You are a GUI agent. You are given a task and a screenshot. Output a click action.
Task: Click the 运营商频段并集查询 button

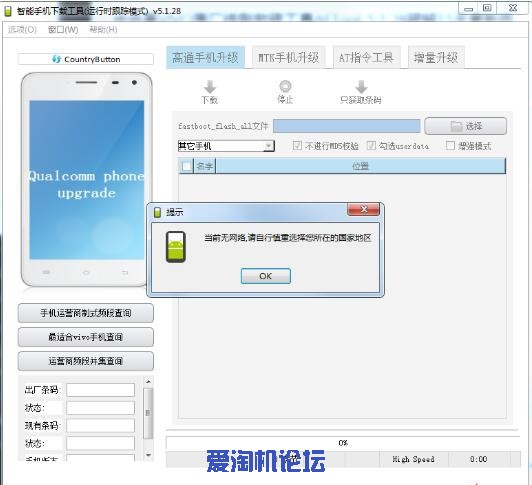click(86, 361)
